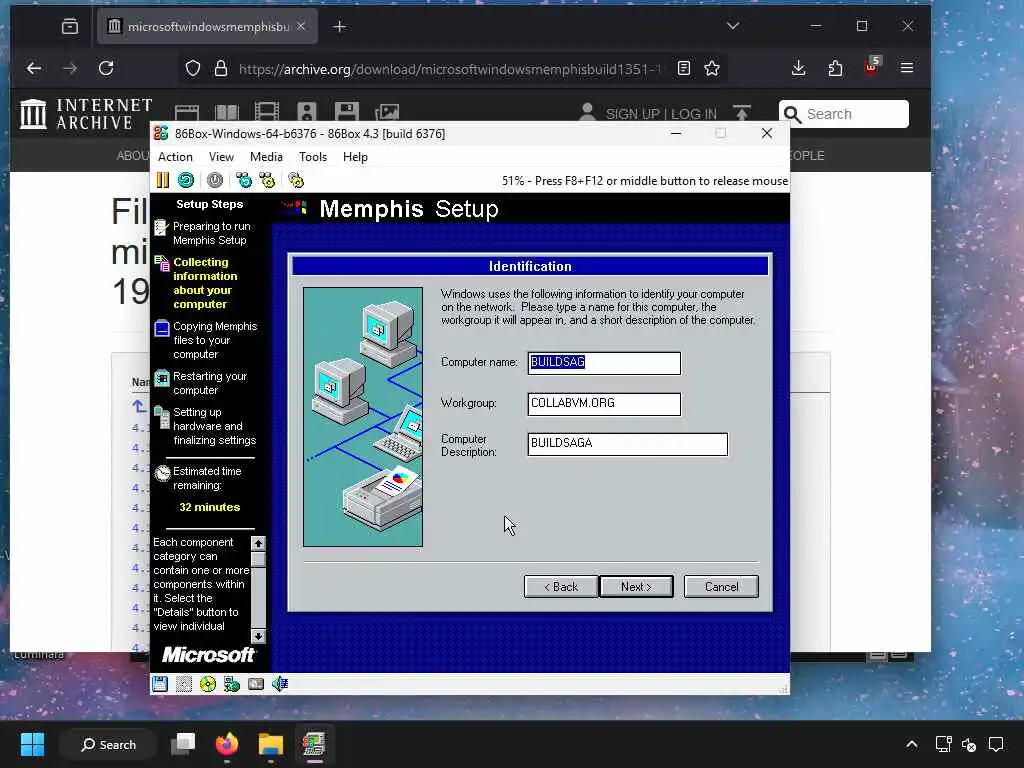The image size is (1024, 768).
Task: Click the Internet Archive upload arrow icon
Action: coord(742,113)
